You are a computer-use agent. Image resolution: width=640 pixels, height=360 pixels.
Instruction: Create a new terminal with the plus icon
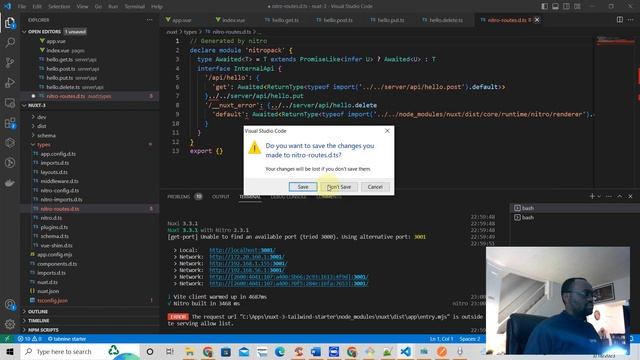click(592, 196)
